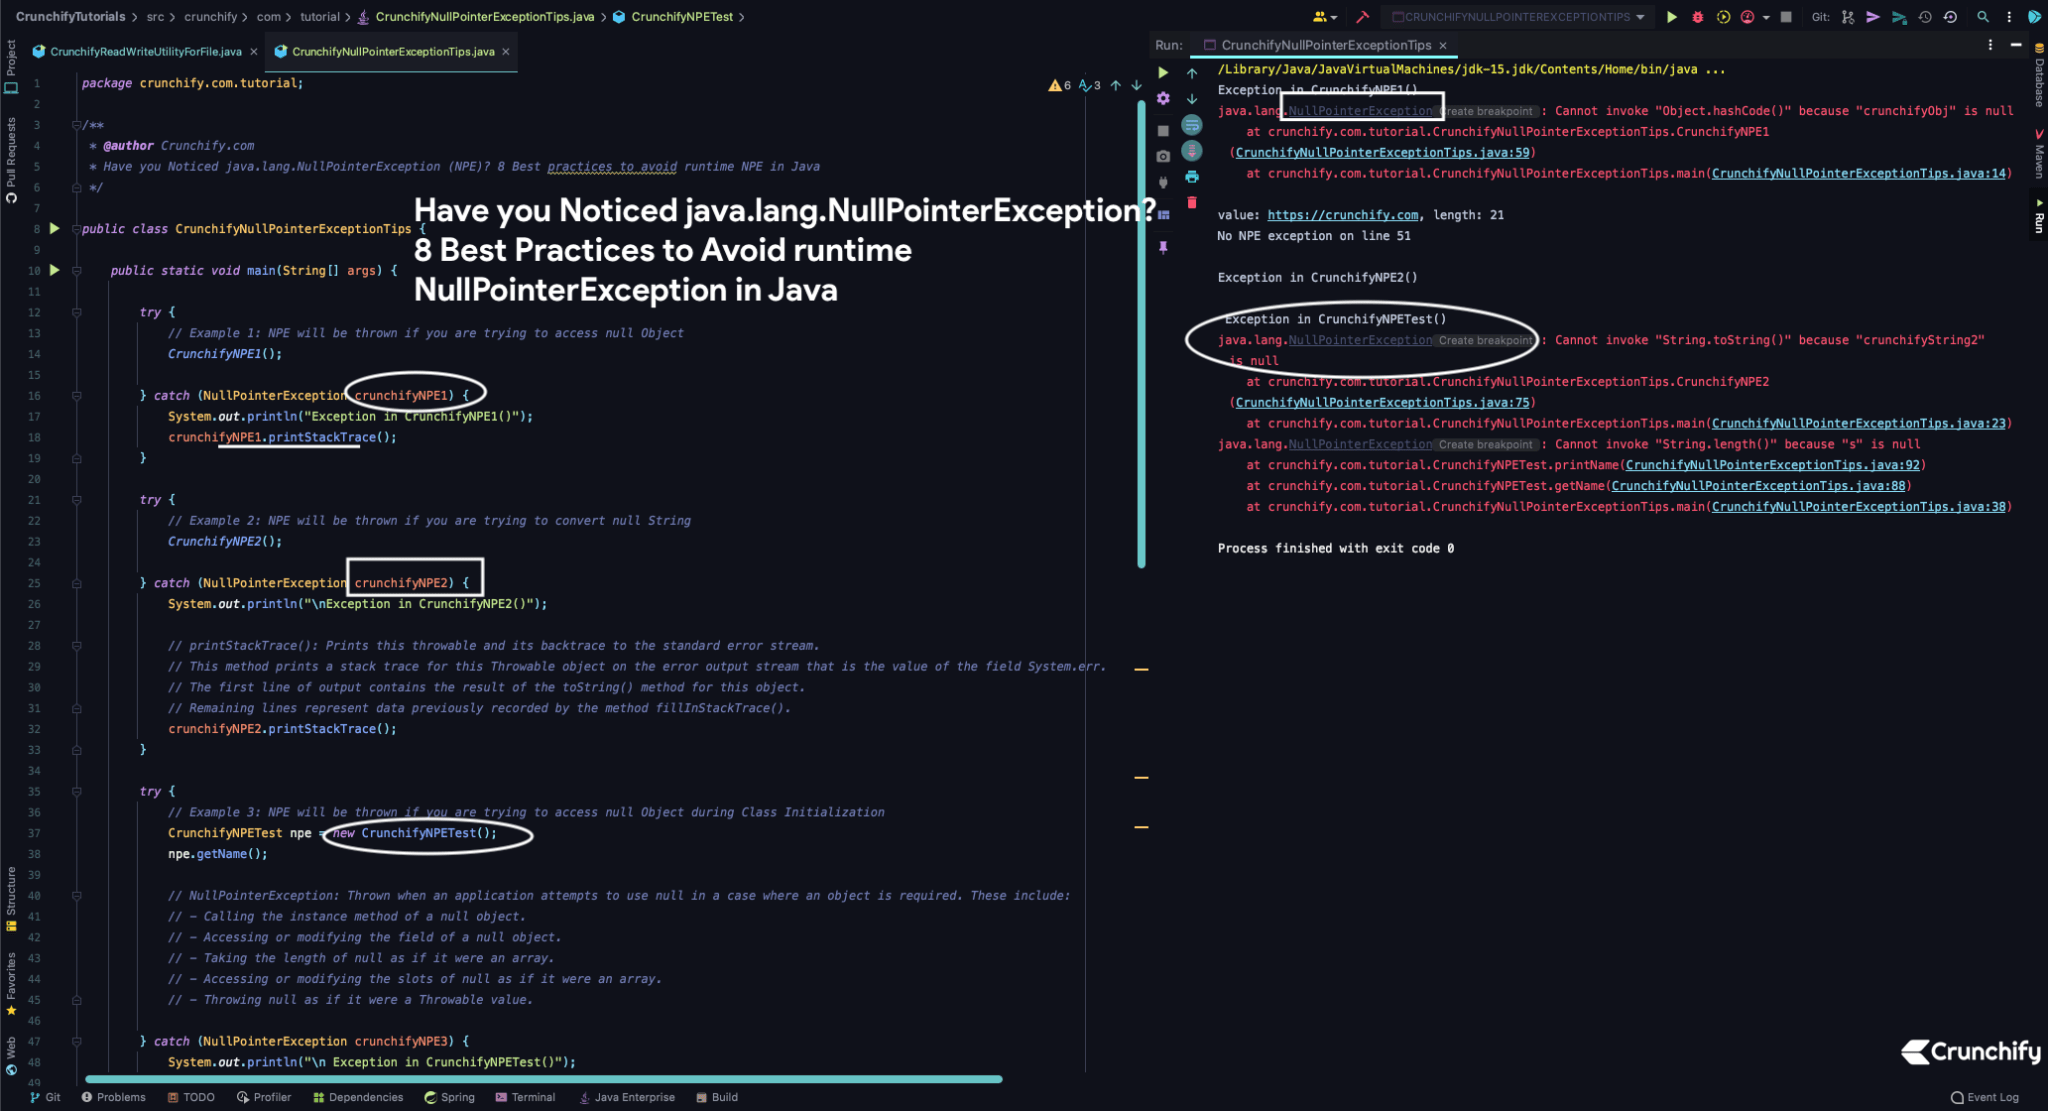The width and height of the screenshot is (2048, 1111).
Task: Toggle Scroll to End in console
Action: point(1192,151)
